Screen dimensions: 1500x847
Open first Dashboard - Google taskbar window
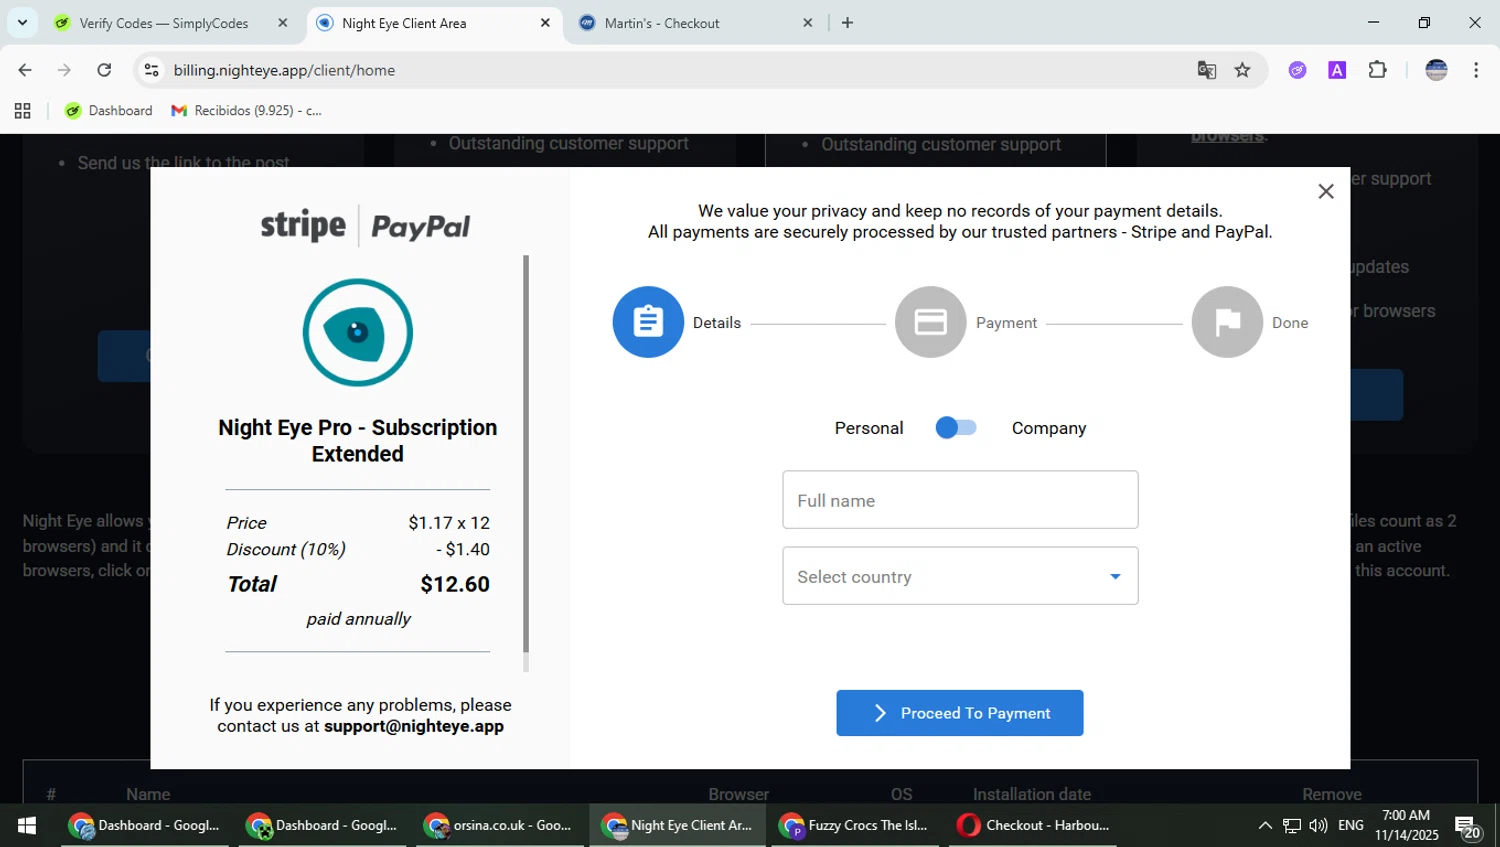click(x=145, y=826)
